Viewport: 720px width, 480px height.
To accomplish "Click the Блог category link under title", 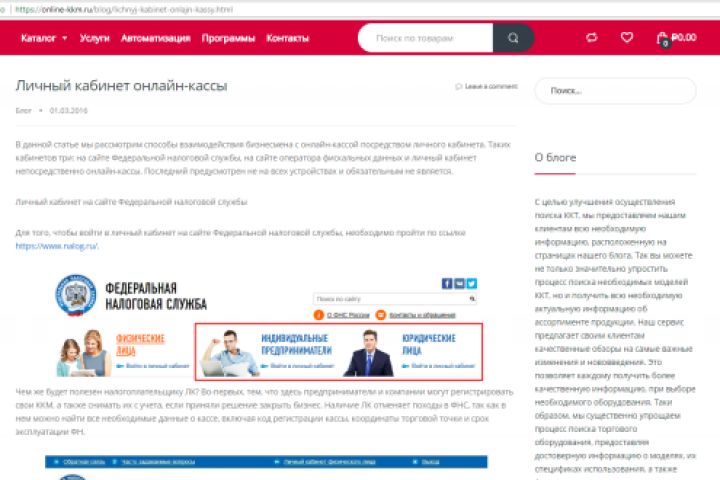I will pyautogui.click(x=23, y=110).
